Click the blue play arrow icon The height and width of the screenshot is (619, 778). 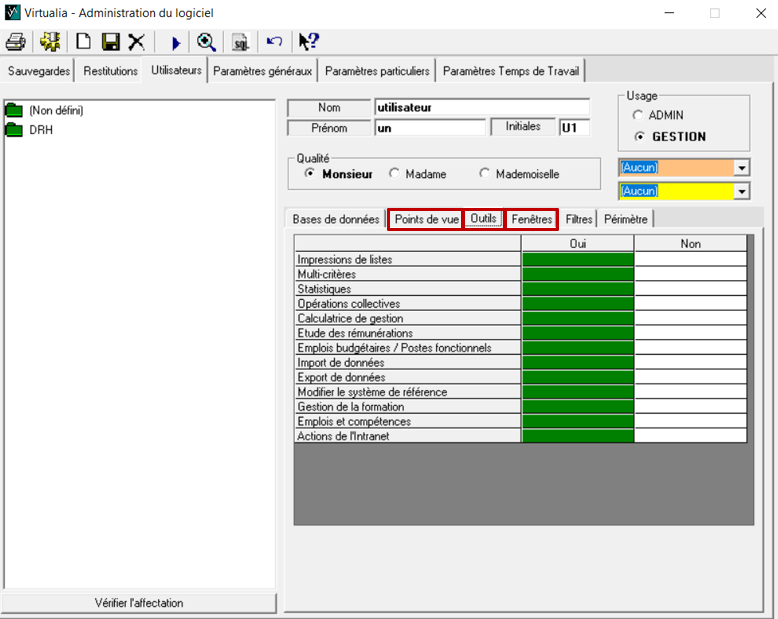point(176,42)
